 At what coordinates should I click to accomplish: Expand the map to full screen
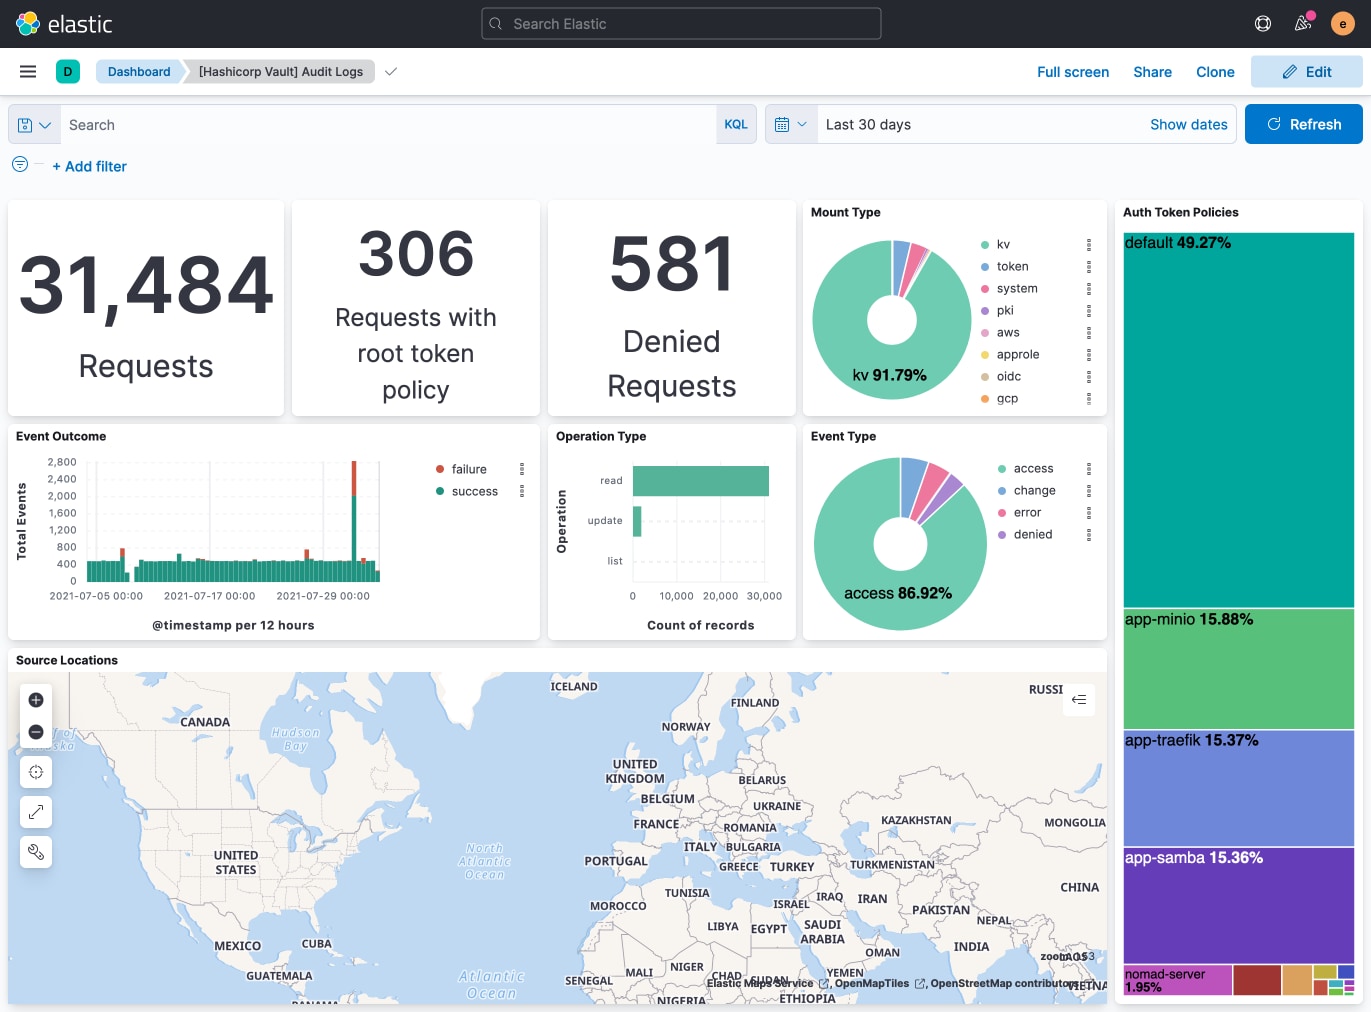pyautogui.click(x=36, y=812)
